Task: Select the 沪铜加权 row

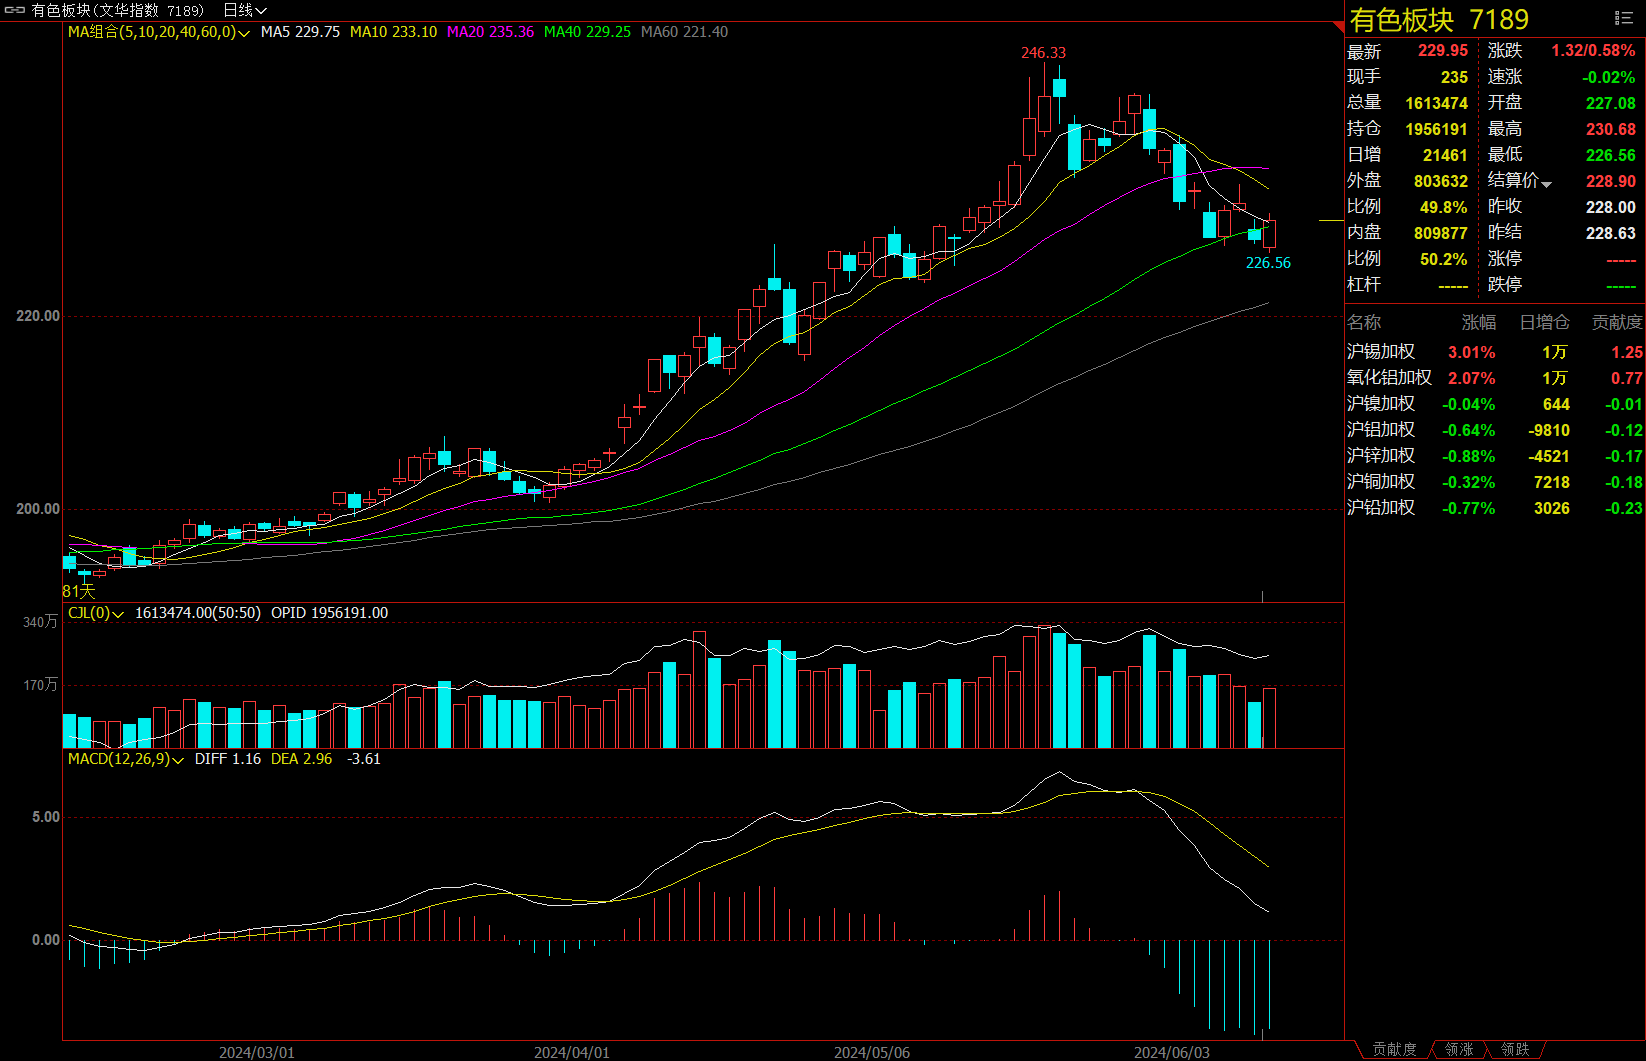Action: pyautogui.click(x=1495, y=482)
